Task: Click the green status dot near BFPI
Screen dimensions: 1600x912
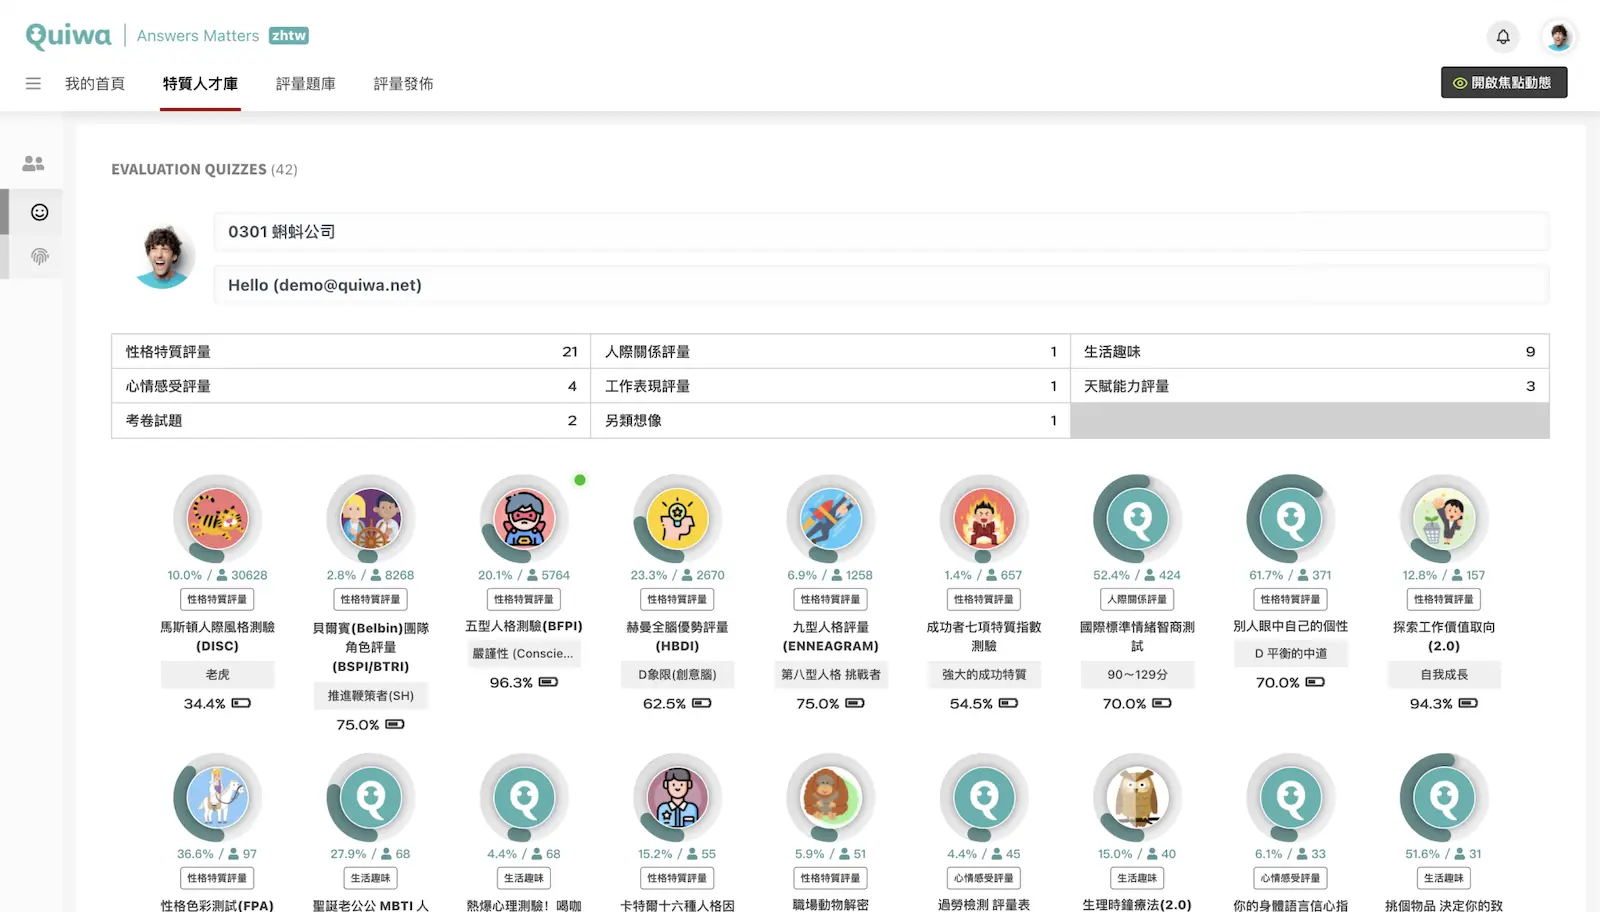Action: (x=580, y=480)
